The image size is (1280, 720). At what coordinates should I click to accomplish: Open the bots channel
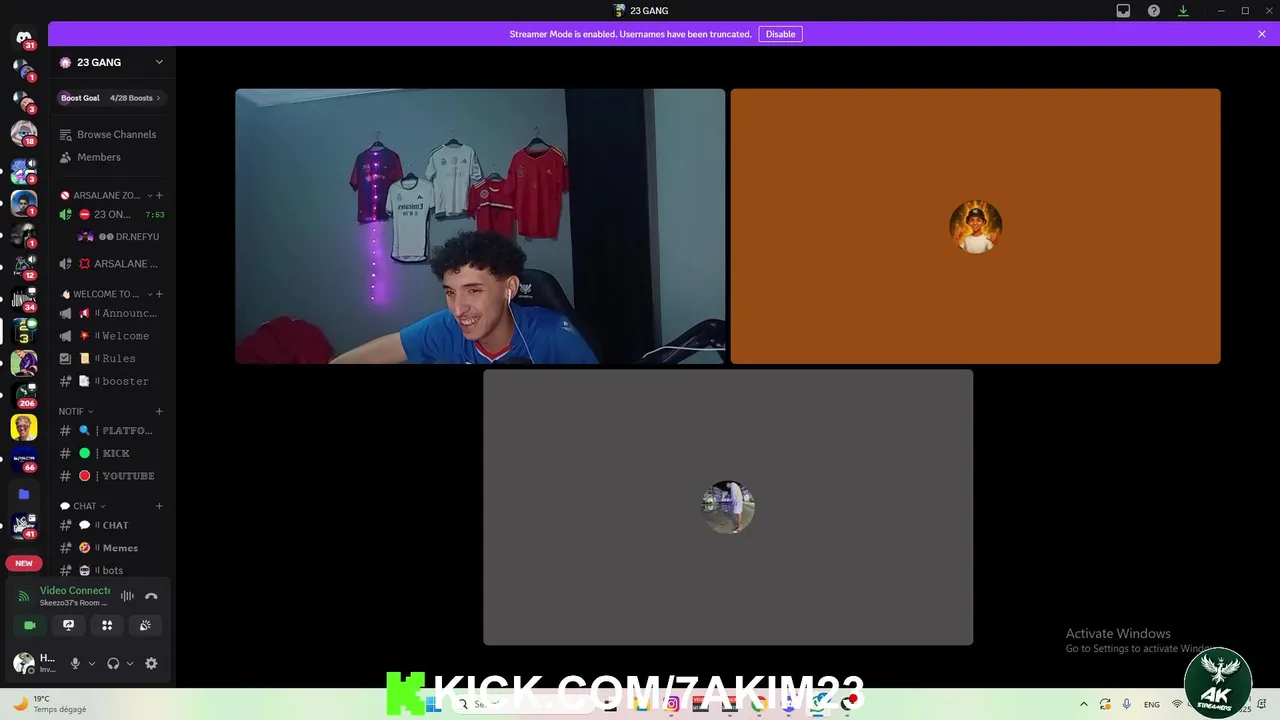coord(111,570)
